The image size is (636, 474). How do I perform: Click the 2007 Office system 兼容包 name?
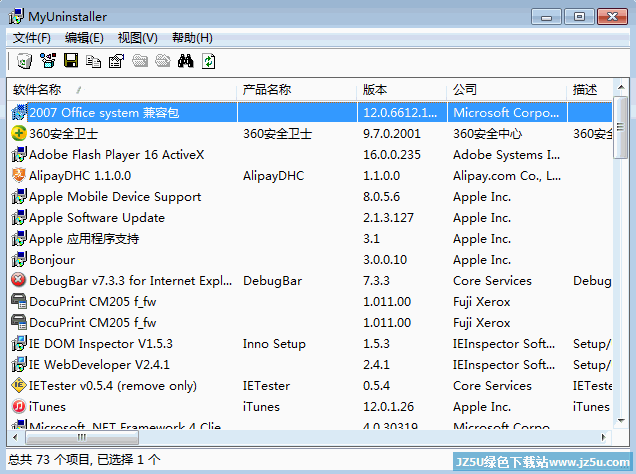(x=104, y=112)
